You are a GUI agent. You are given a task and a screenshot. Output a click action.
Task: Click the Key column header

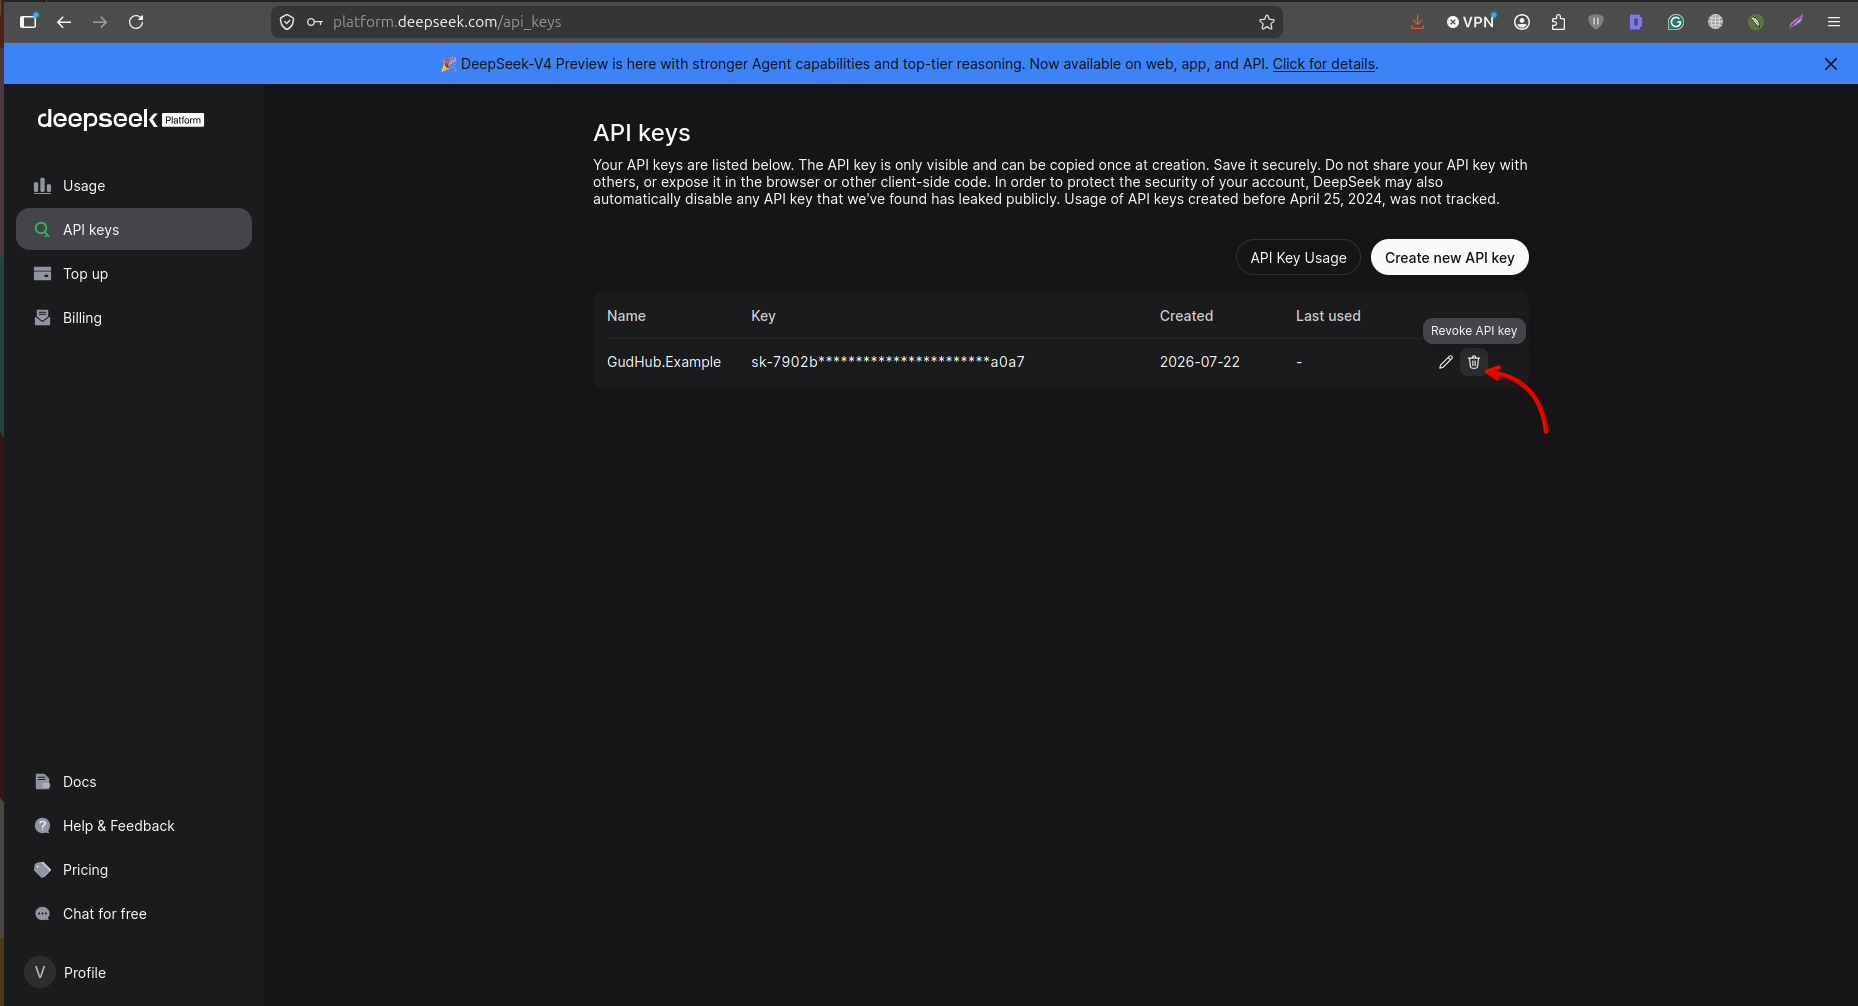pyautogui.click(x=763, y=316)
